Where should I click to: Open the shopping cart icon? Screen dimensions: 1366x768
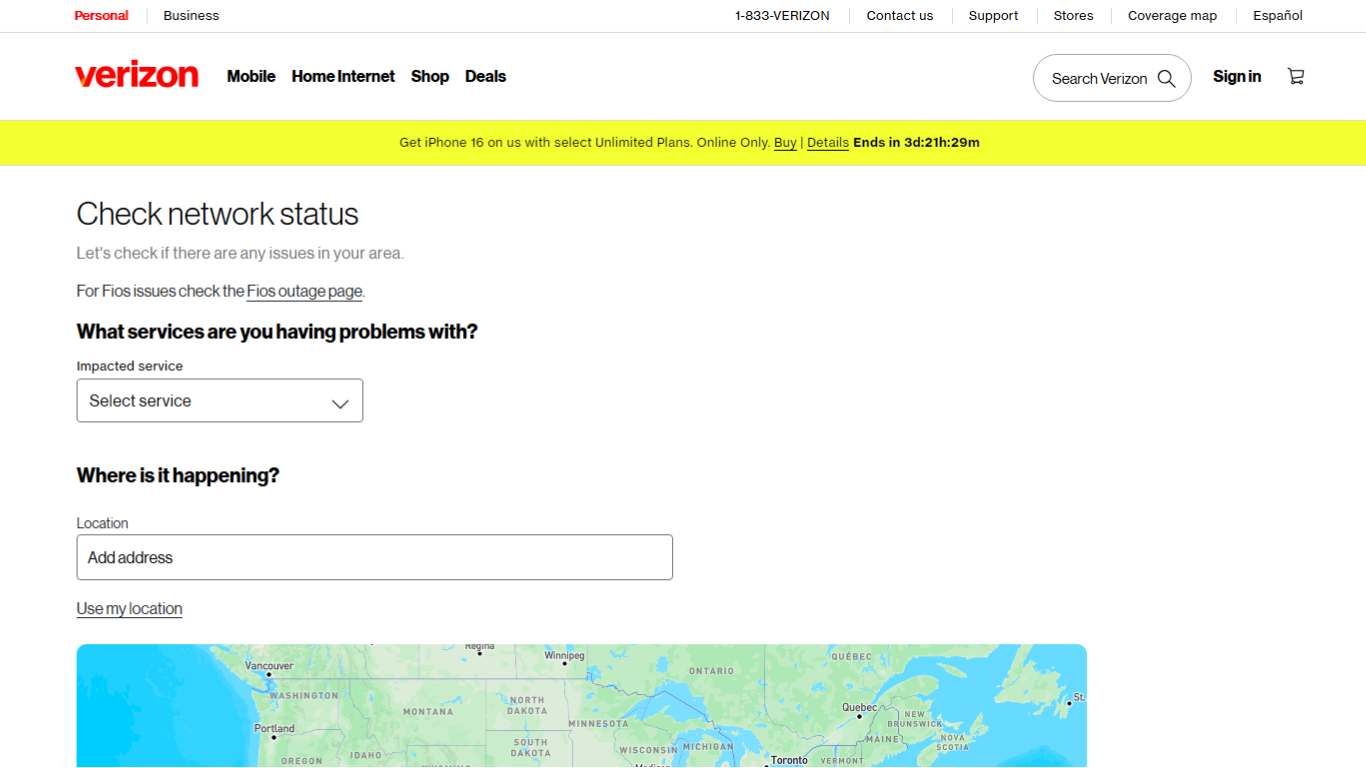click(1296, 76)
